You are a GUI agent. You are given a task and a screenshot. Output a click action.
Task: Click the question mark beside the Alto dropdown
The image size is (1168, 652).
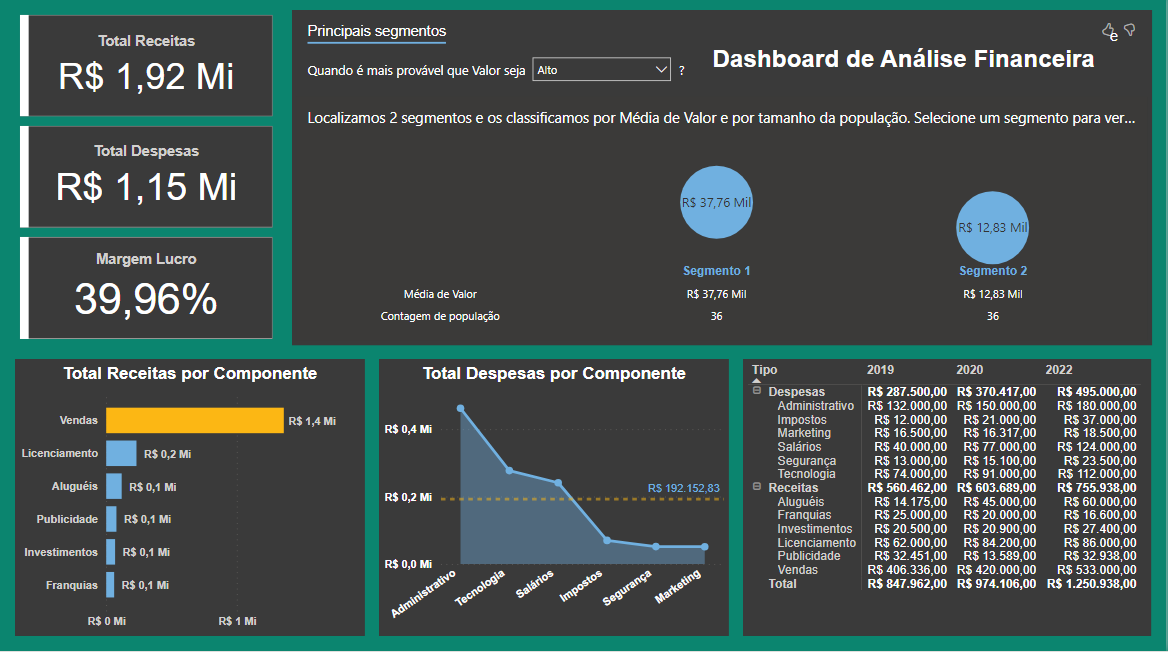[682, 70]
